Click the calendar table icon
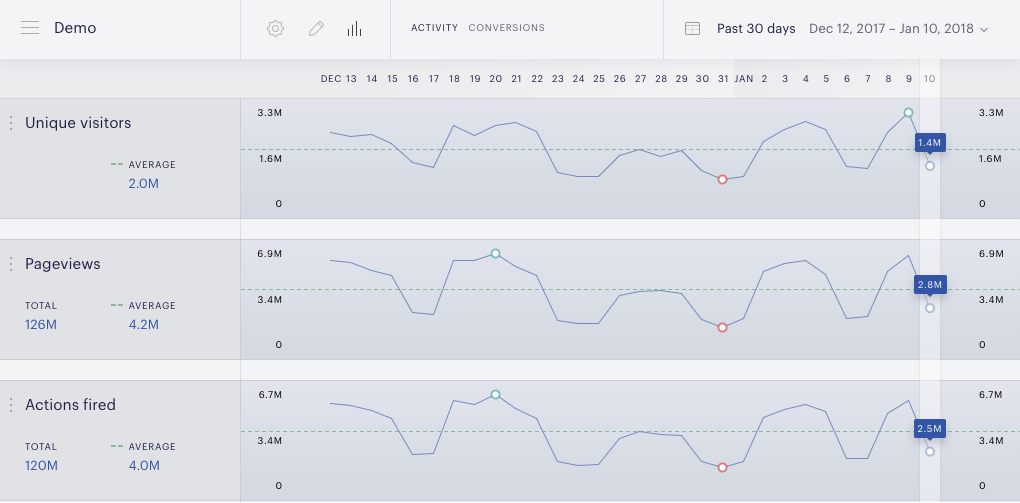Viewport: 1020px width, 503px height. (x=693, y=29)
